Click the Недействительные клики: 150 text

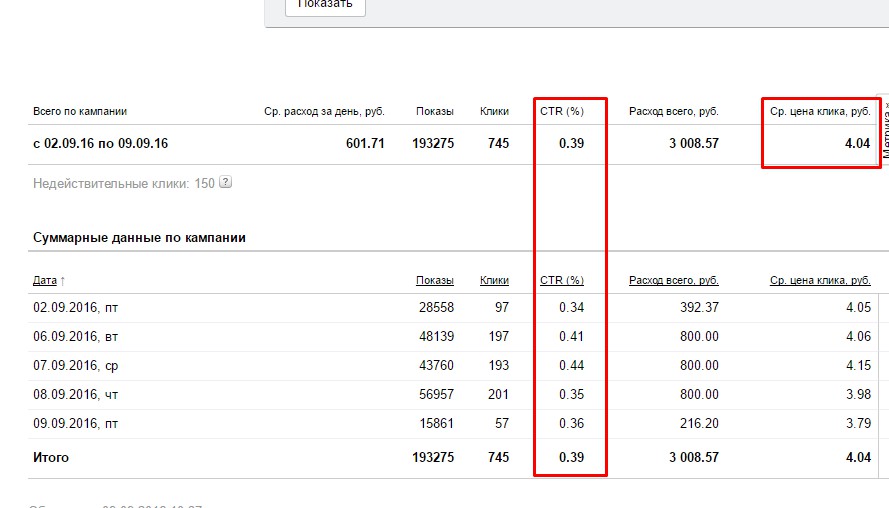pyautogui.click(x=124, y=184)
